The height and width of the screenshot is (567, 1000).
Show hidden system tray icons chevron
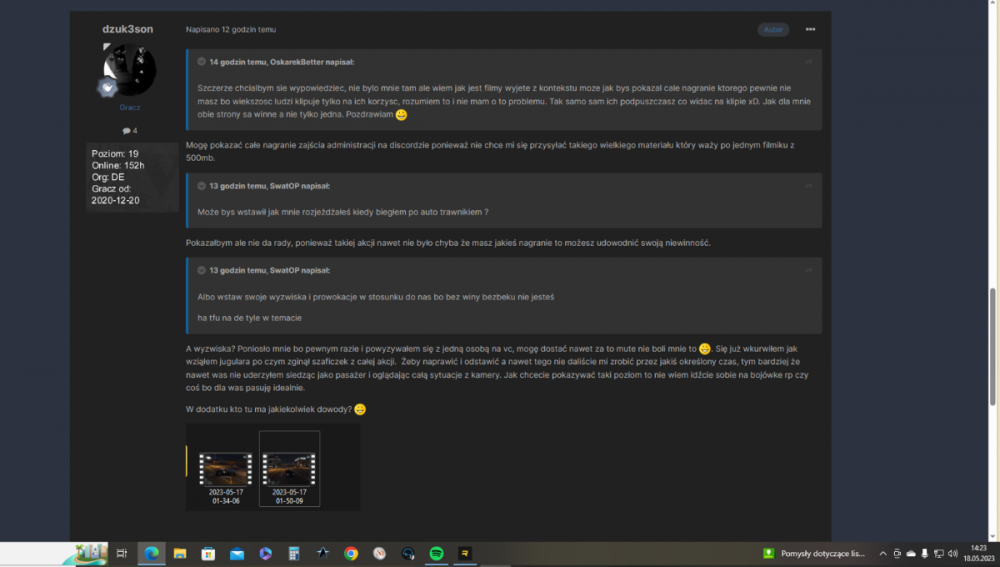[x=883, y=554]
